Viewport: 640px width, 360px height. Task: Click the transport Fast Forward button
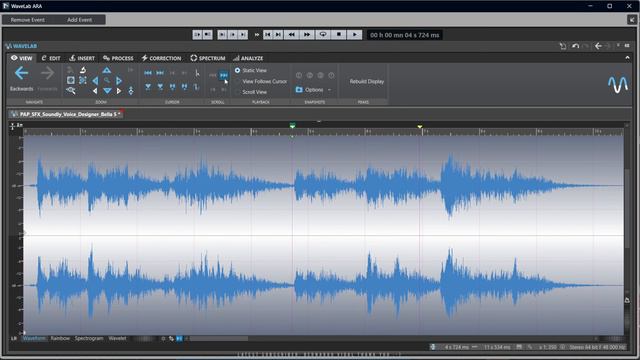pyautogui.click(x=307, y=35)
